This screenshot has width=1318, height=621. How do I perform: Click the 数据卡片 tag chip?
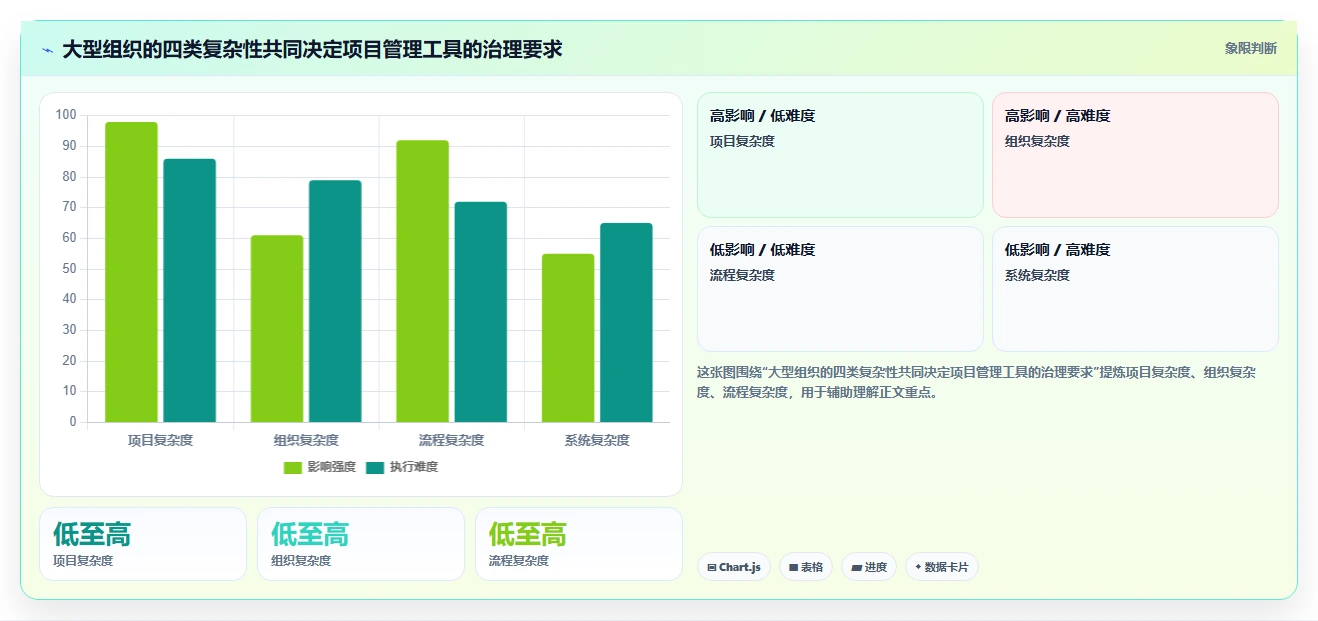942,567
